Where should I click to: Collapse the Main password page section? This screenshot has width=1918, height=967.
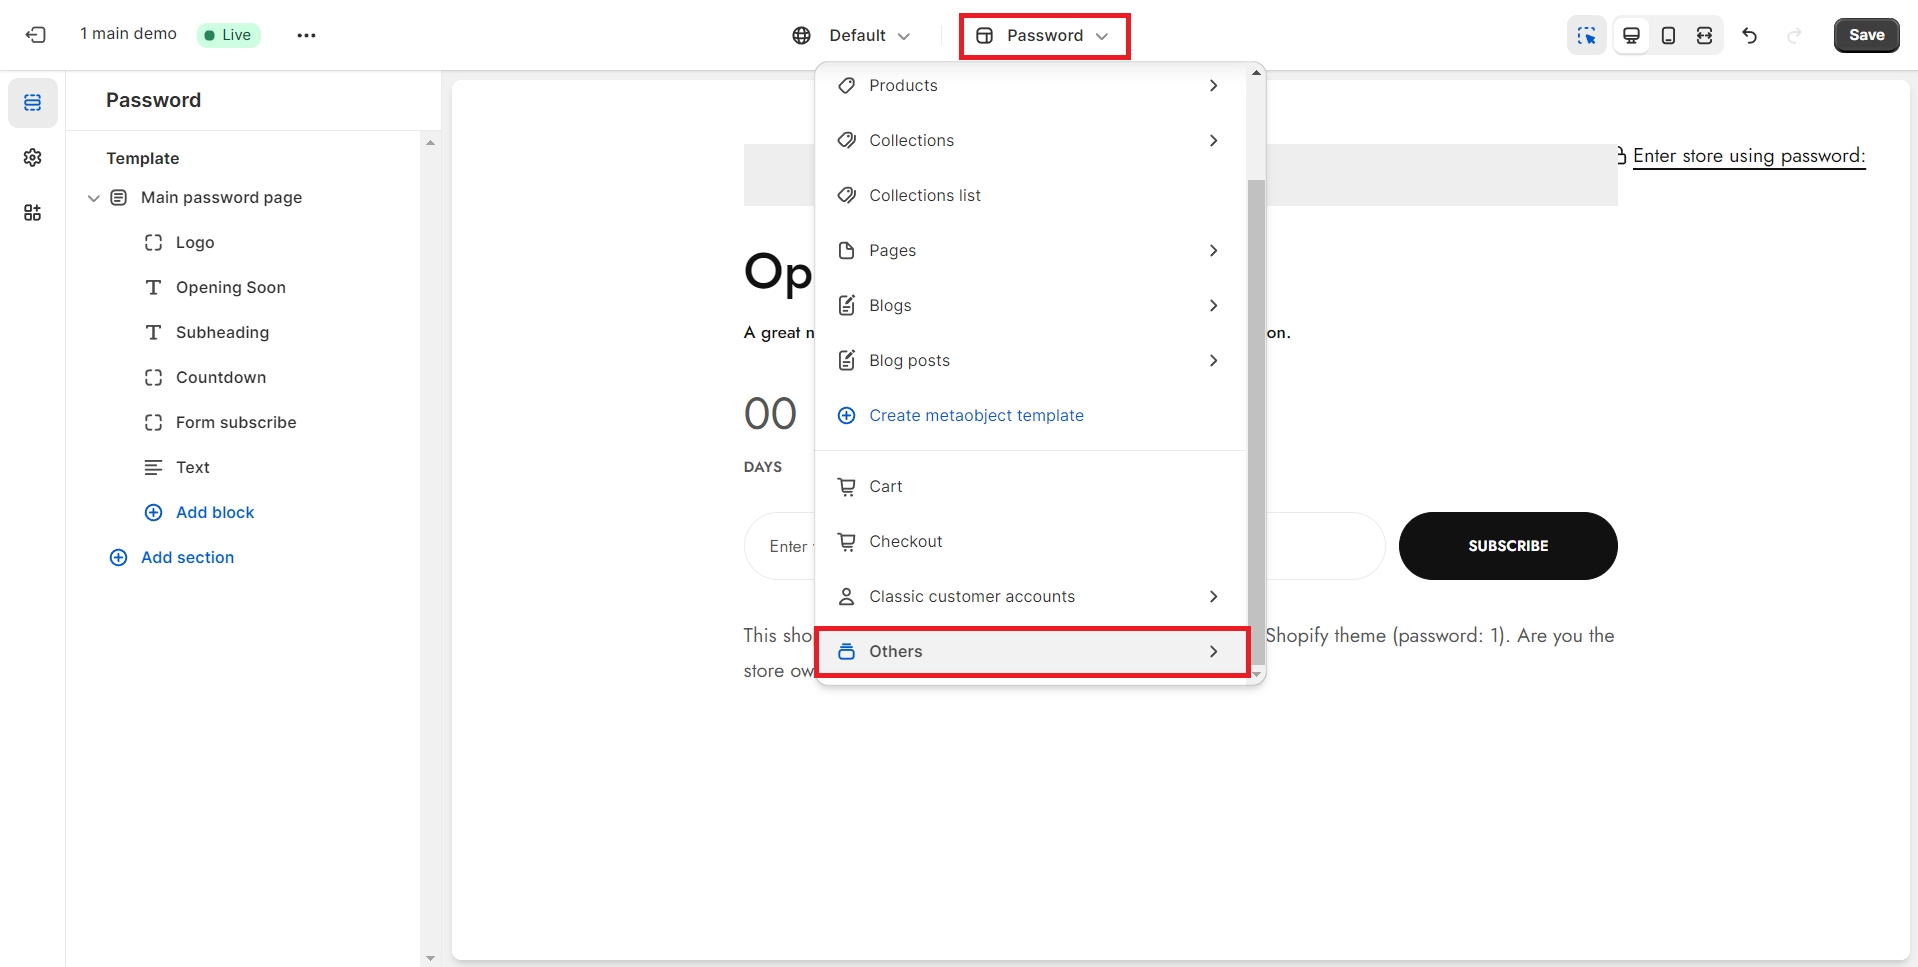coord(94,198)
